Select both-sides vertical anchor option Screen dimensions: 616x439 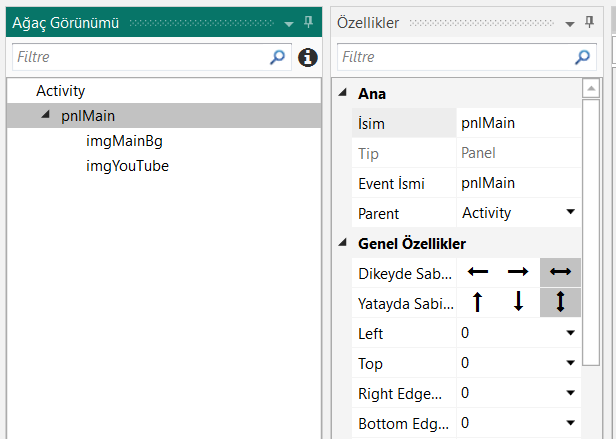click(560, 302)
